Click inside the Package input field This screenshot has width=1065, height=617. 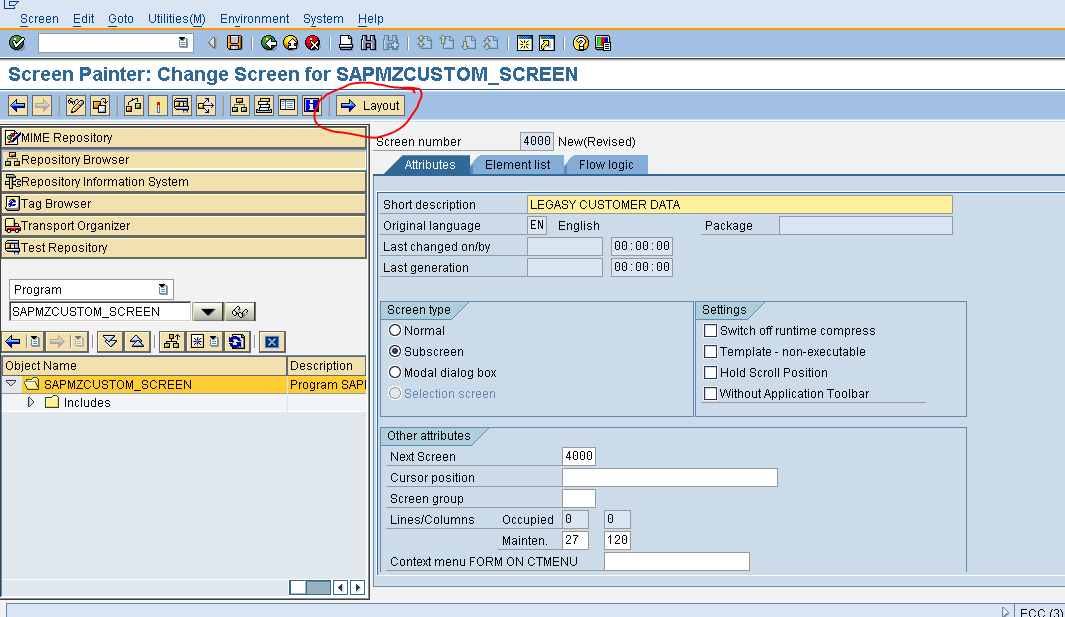coord(865,225)
